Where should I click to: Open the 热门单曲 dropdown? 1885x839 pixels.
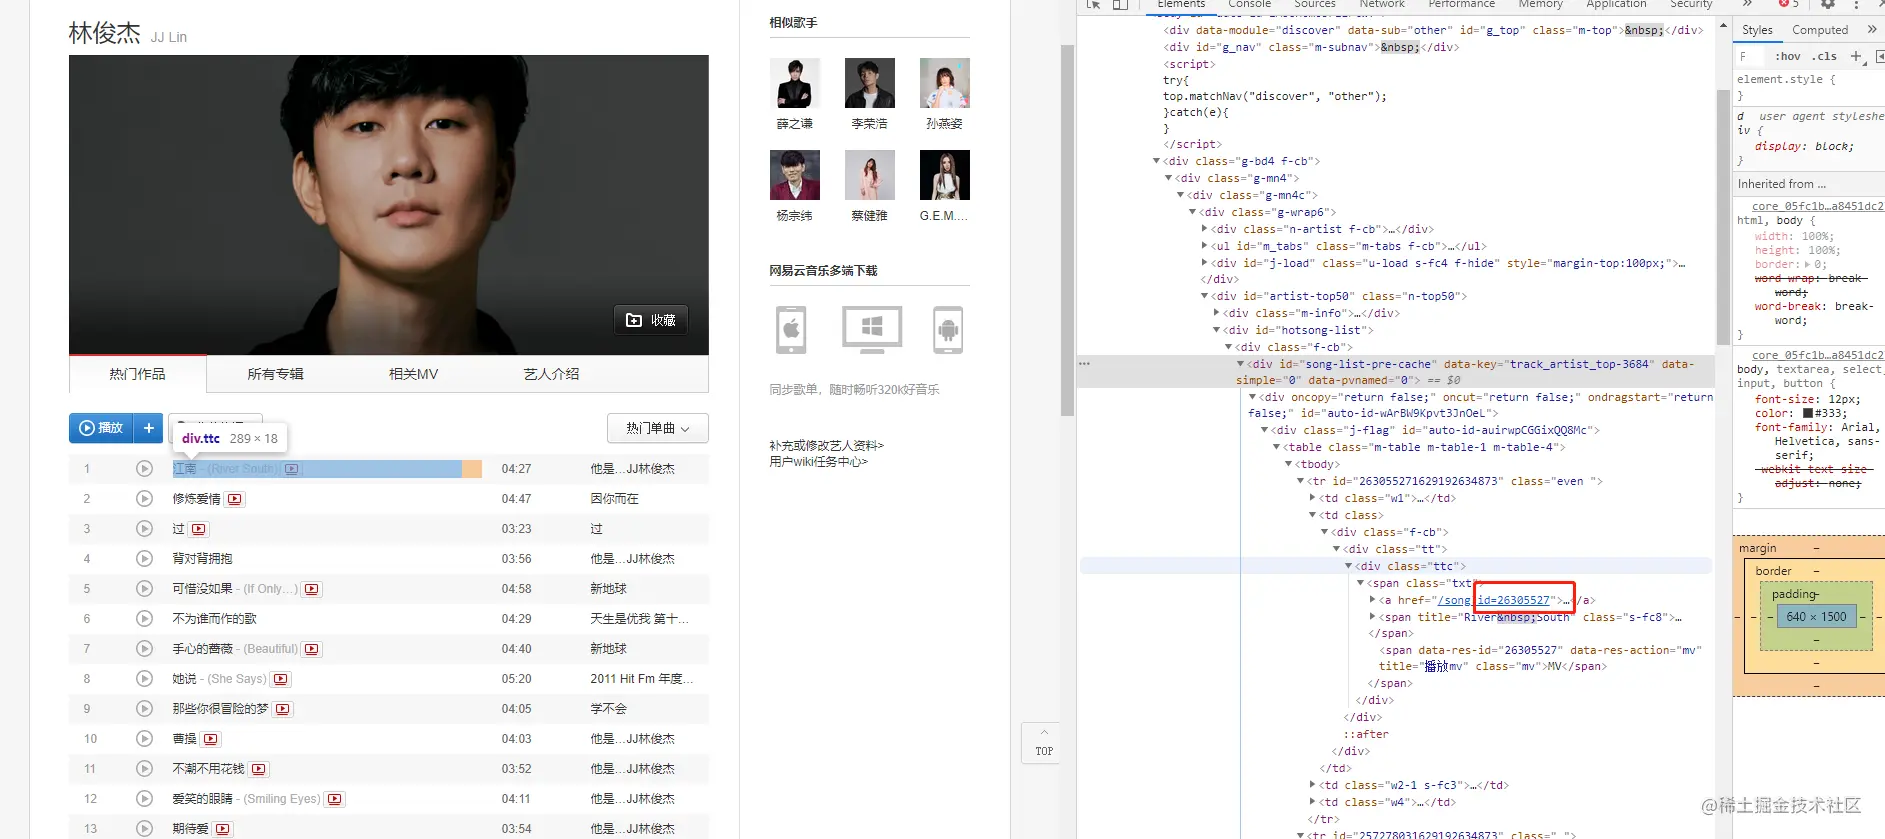657,428
